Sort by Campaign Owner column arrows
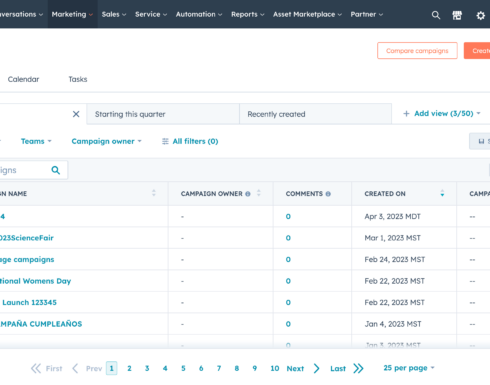 pos(259,193)
